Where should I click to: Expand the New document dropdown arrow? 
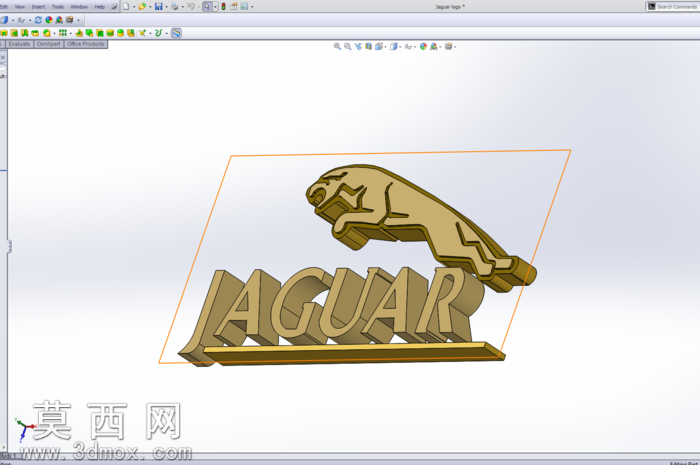(134, 7)
